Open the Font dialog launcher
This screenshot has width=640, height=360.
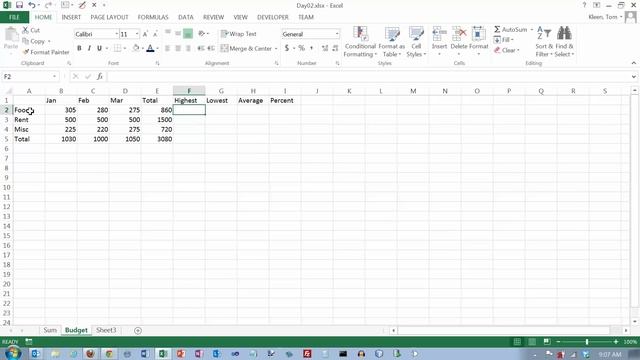[x=158, y=63]
